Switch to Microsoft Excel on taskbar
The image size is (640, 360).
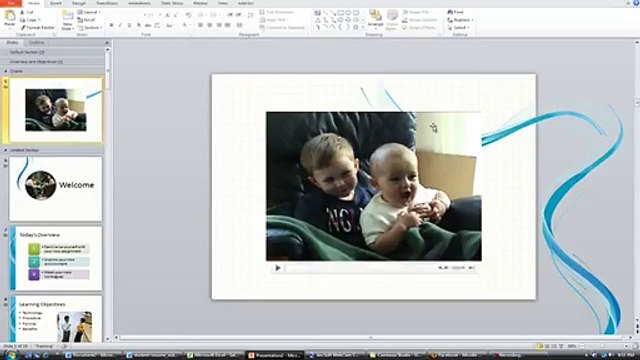click(212, 356)
